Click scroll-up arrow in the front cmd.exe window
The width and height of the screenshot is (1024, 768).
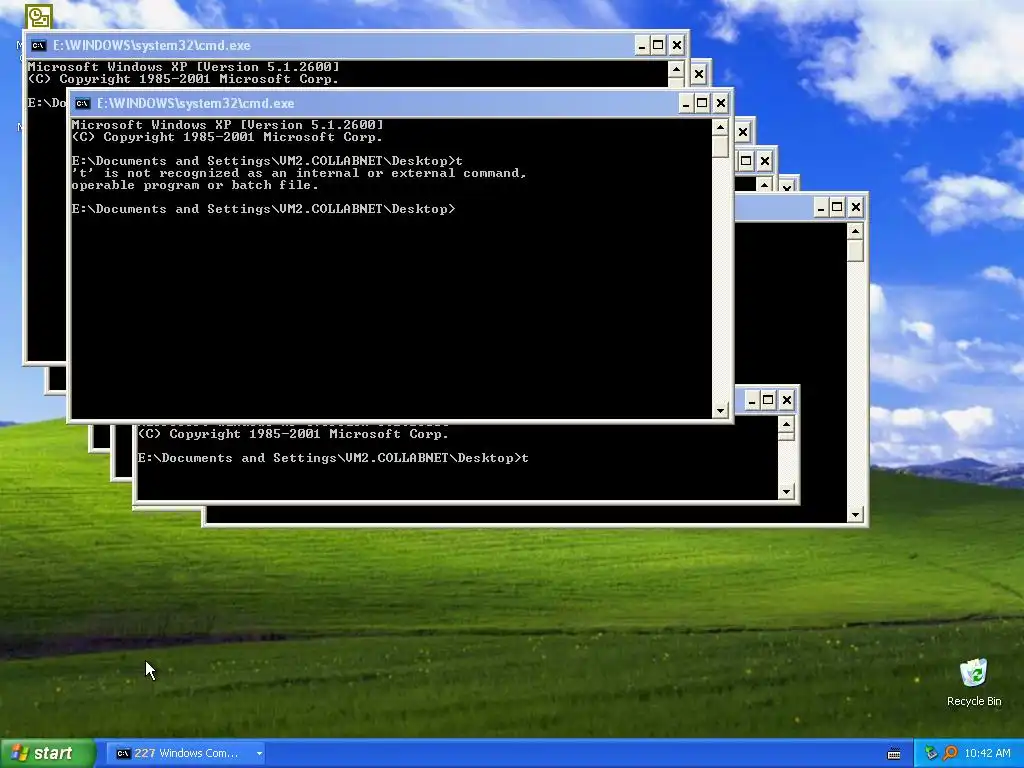point(720,127)
